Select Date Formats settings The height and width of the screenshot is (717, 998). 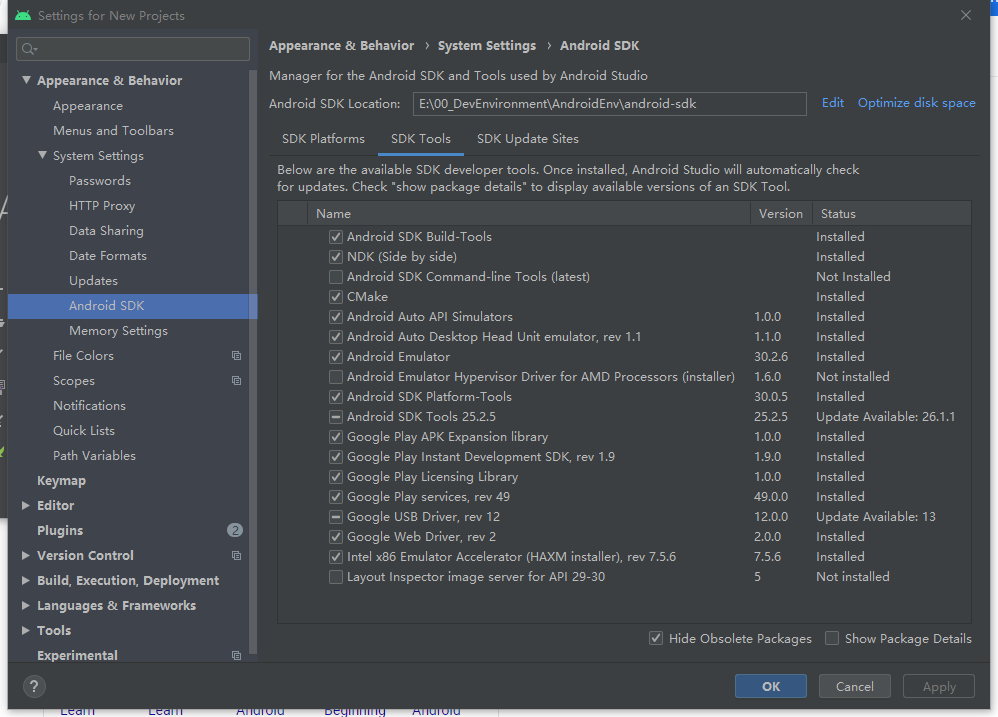click(108, 256)
